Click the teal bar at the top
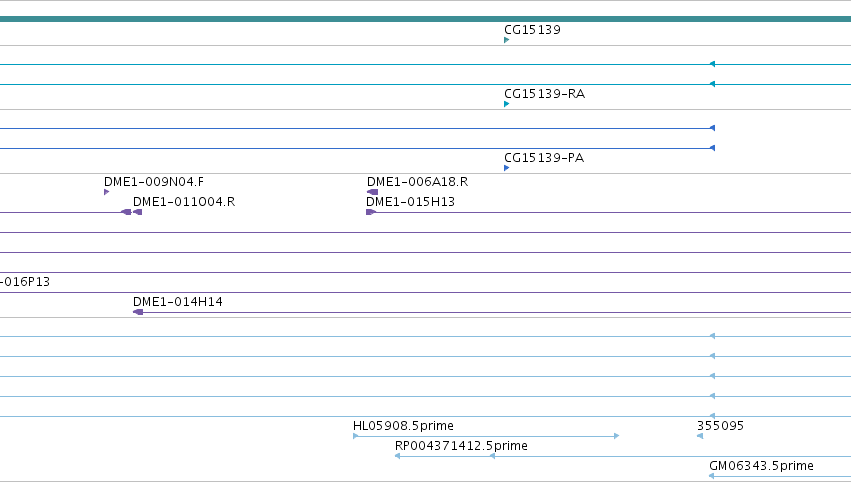Image resolution: width=851 pixels, height=482 pixels. [426, 19]
